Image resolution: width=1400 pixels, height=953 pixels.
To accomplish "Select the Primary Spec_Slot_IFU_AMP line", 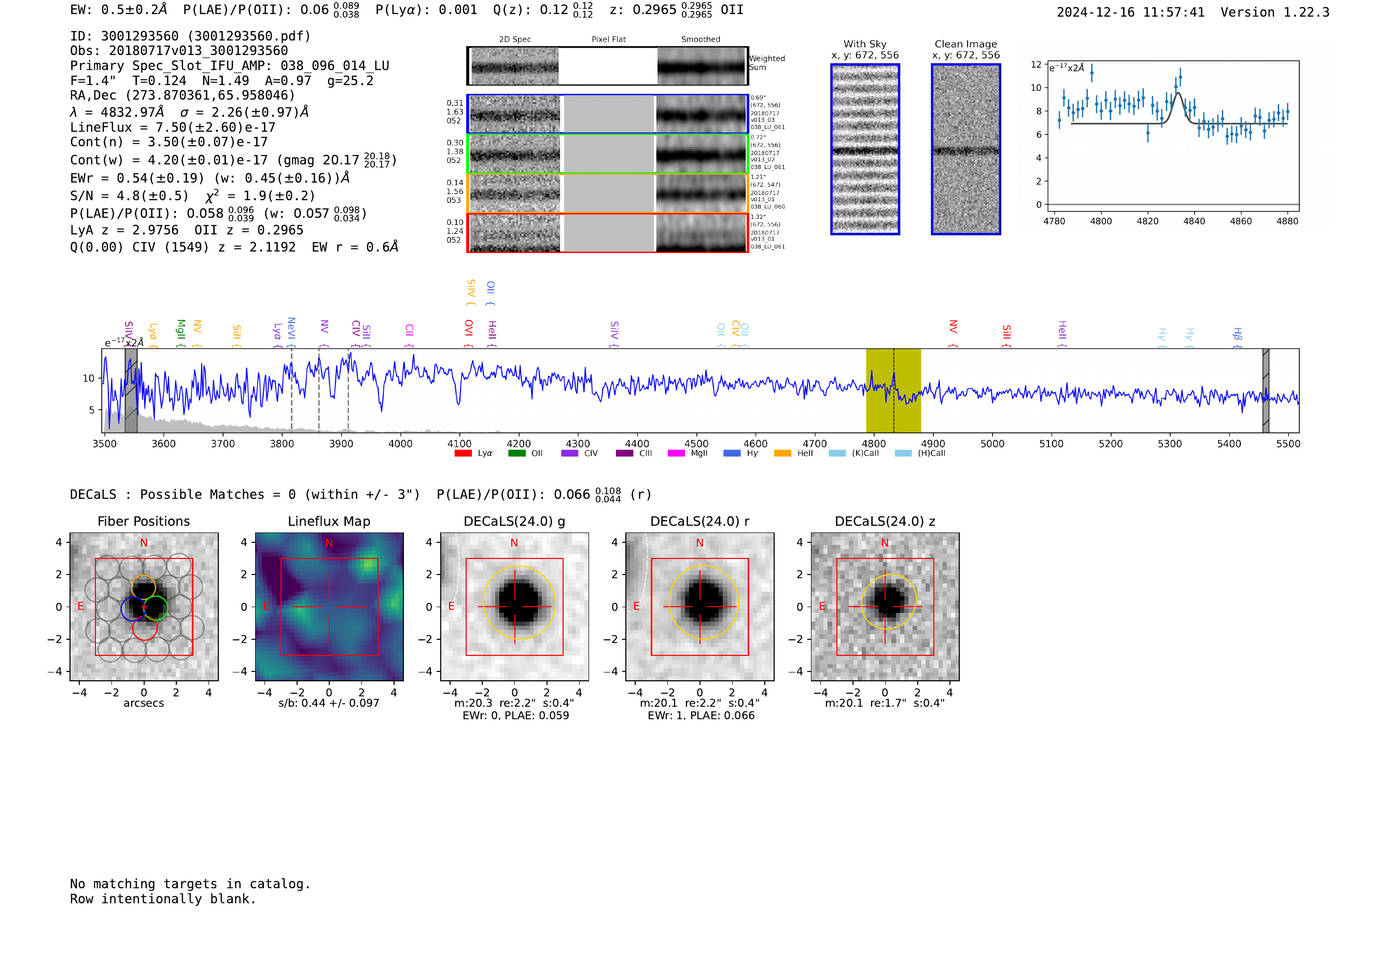I will 230,66.
